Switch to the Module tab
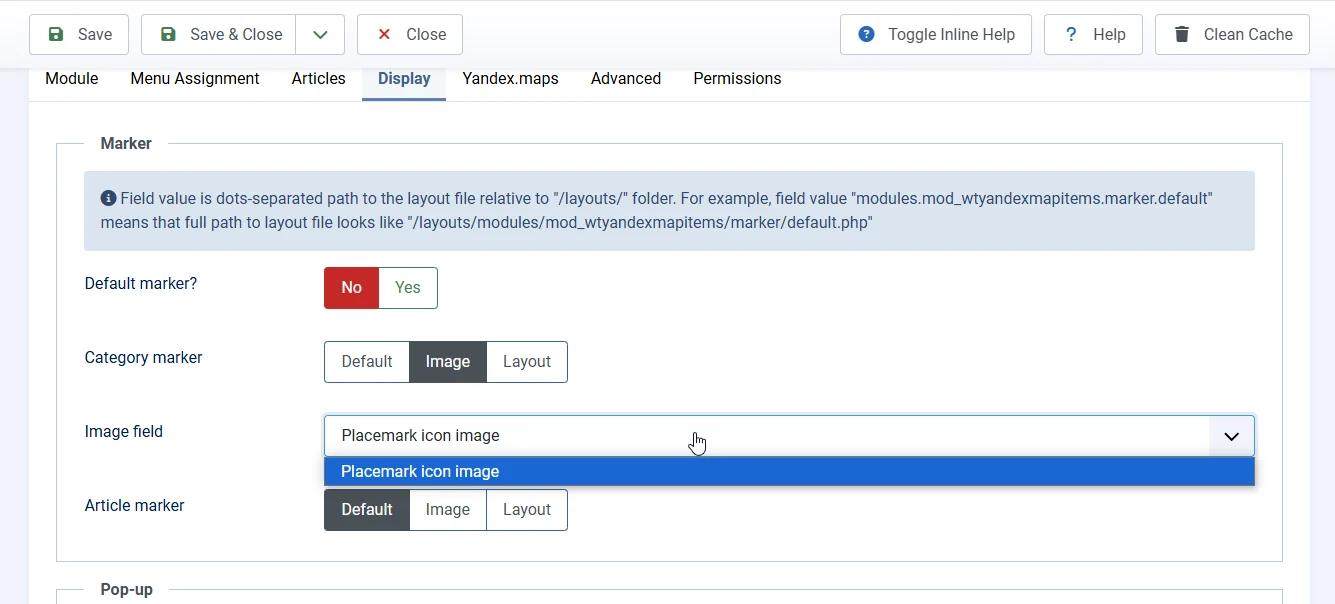The height and width of the screenshot is (604, 1335). click(72, 79)
